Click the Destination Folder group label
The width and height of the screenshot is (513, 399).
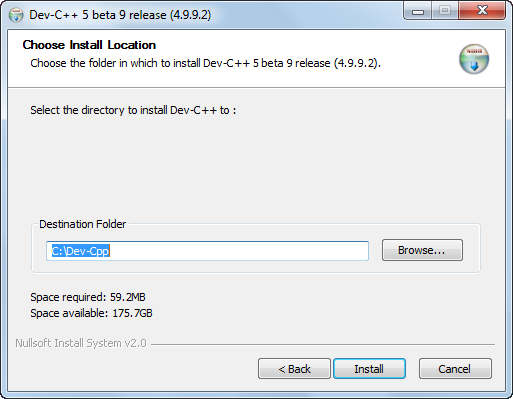(82, 224)
